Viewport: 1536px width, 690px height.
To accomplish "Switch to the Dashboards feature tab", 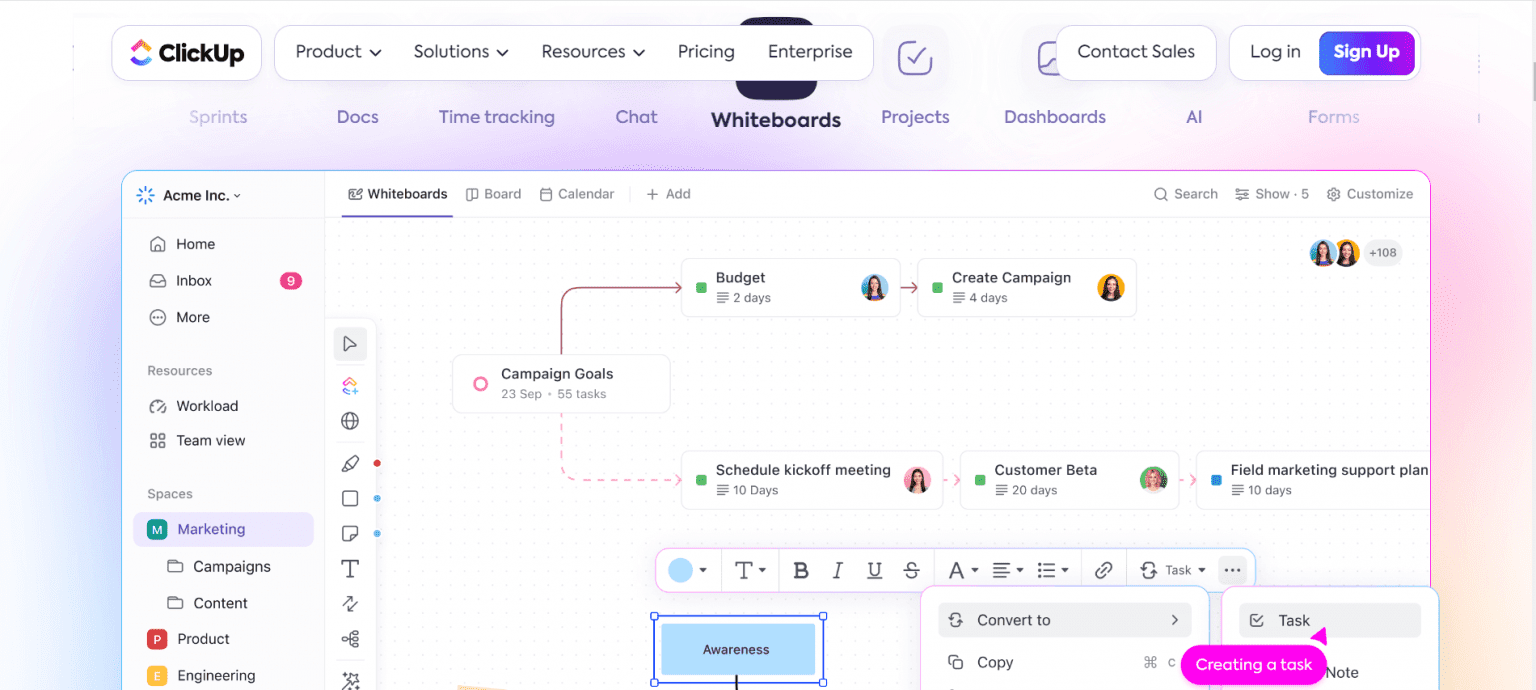I will 1055,117.
